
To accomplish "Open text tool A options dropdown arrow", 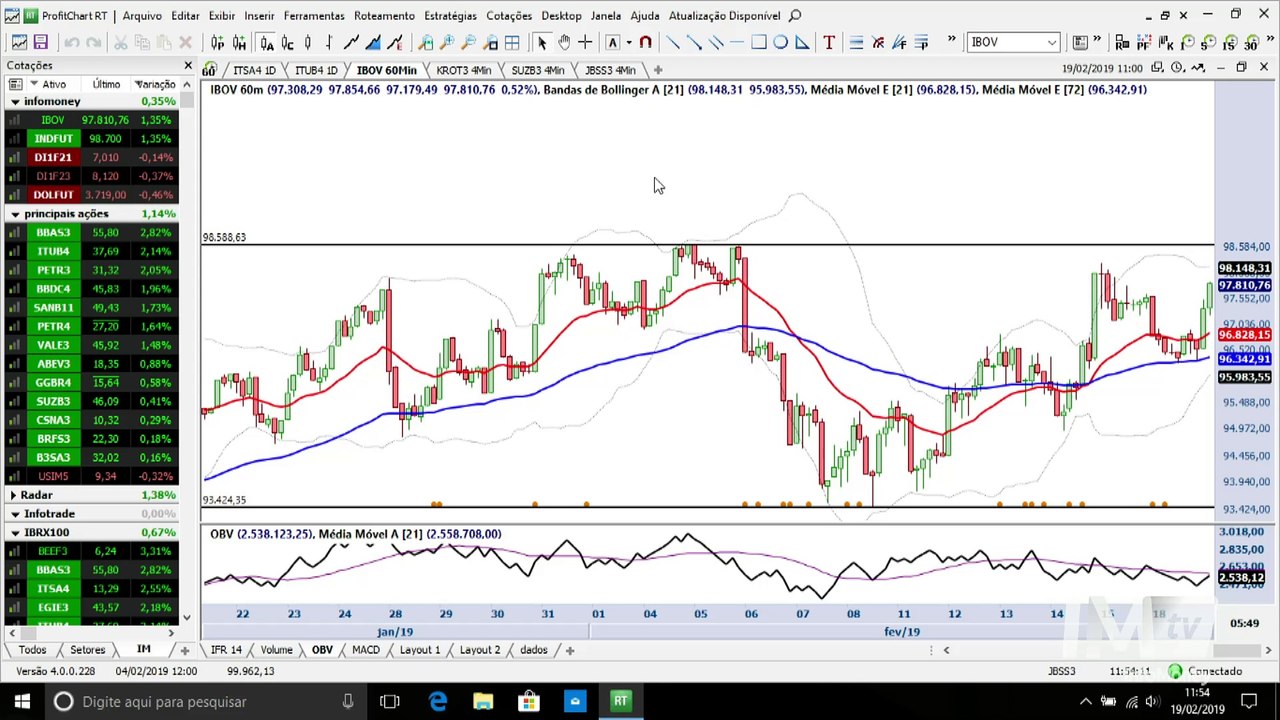I will pos(627,42).
